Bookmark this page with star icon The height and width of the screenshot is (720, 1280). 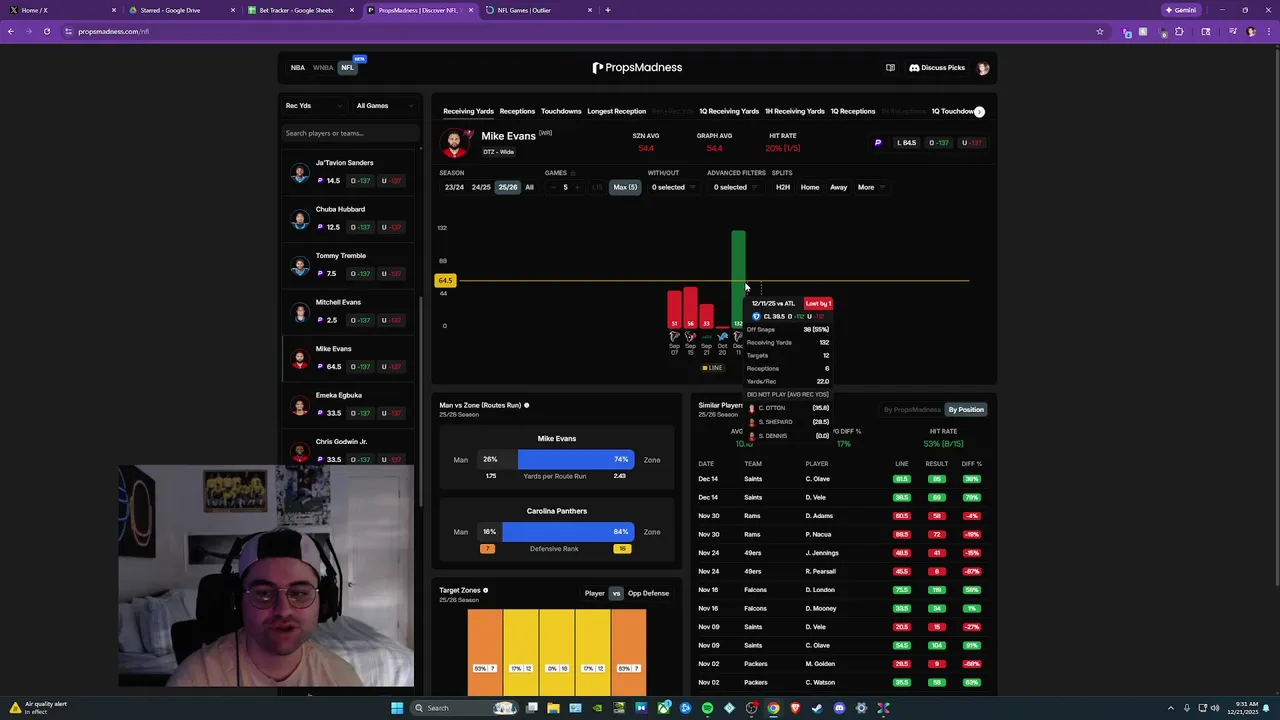(1100, 31)
